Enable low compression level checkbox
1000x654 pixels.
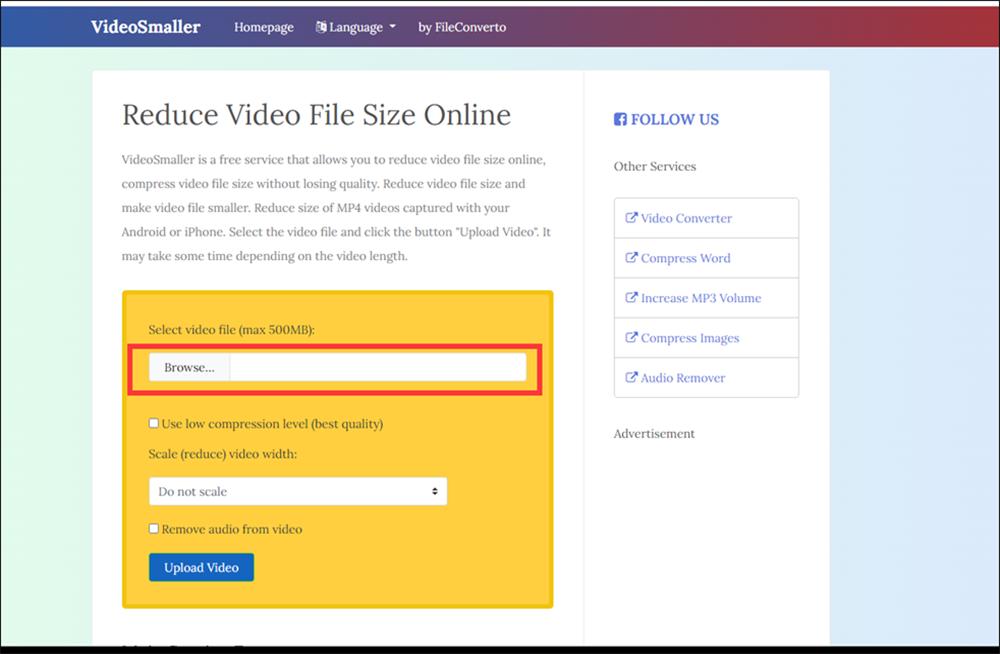point(154,424)
